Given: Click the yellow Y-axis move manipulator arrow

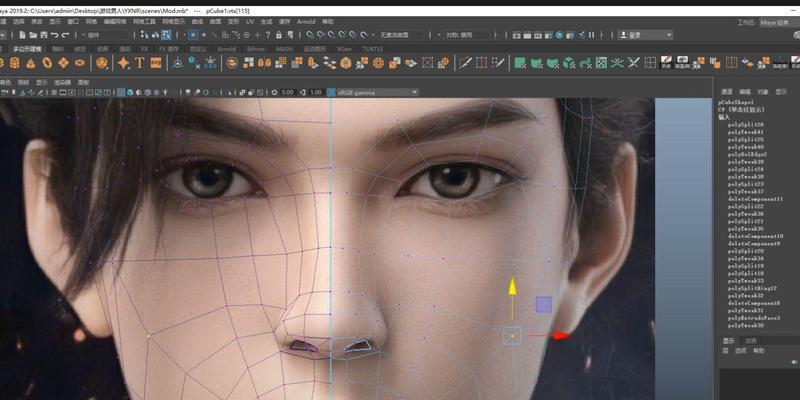Looking at the screenshot, I should click(512, 287).
